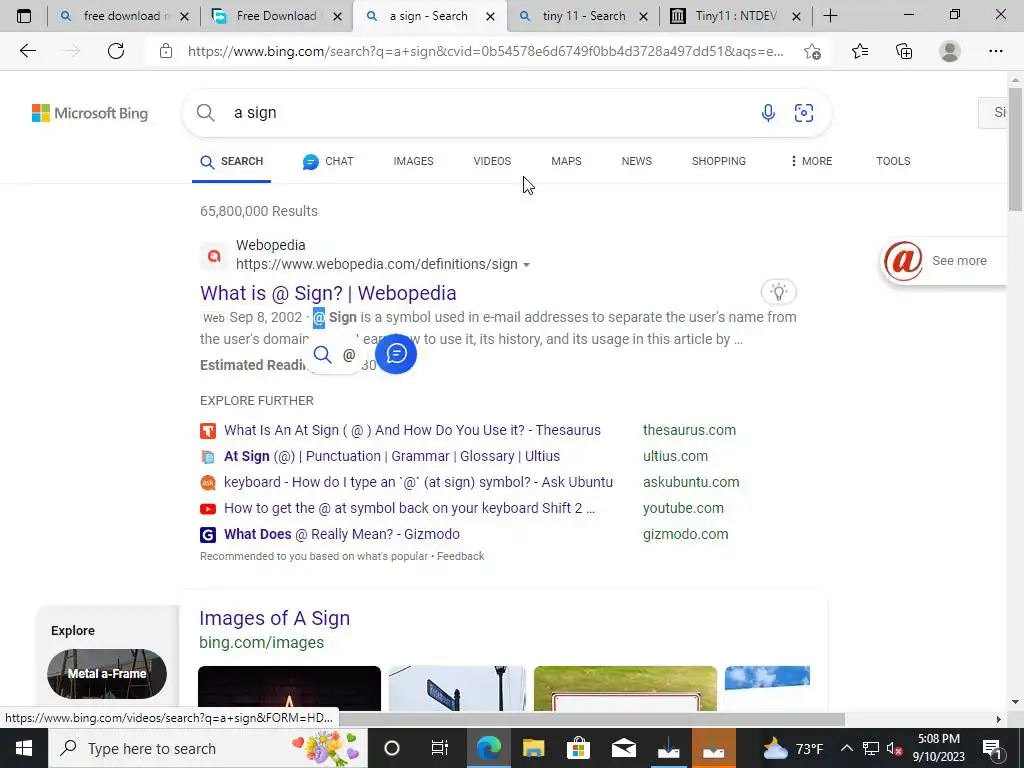Switch to the MAPS tab
The width and height of the screenshot is (1024, 768).
tap(566, 161)
